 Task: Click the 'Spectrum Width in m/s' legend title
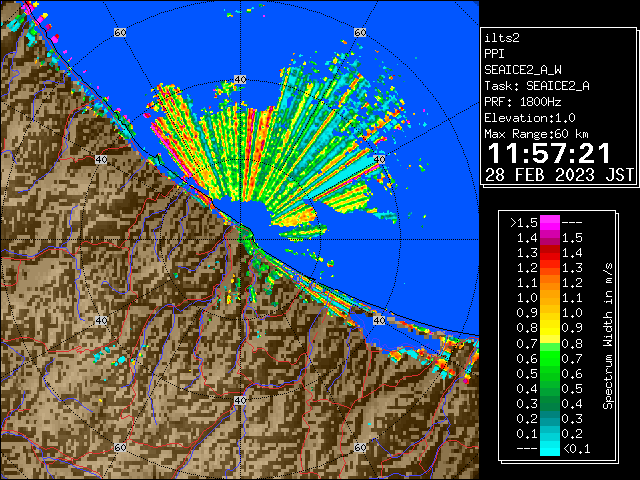[x=608, y=336]
